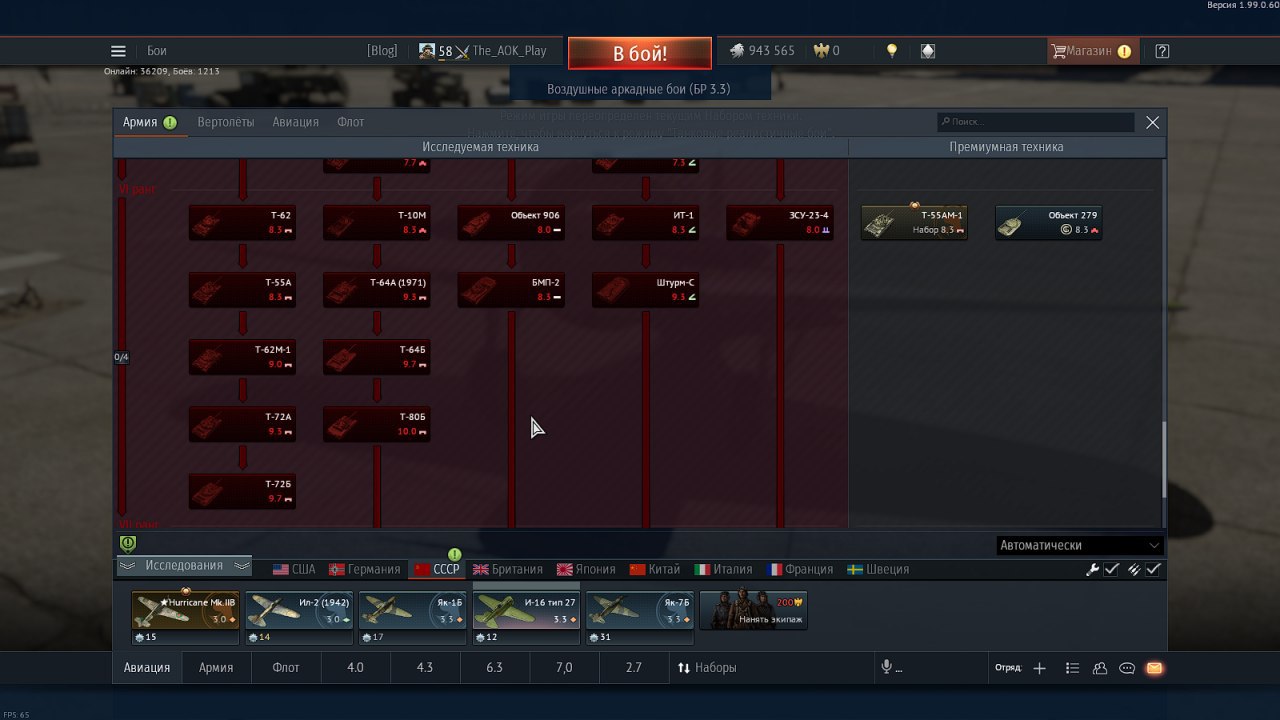The image size is (1280, 720).
Task: Toggle the microphone voice chat icon
Action: pos(886,667)
